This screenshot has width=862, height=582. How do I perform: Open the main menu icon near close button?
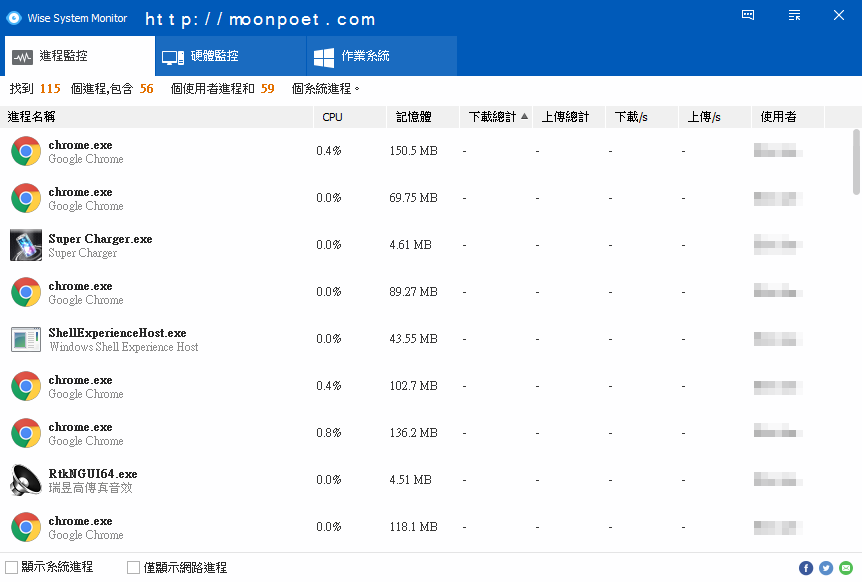tap(794, 15)
